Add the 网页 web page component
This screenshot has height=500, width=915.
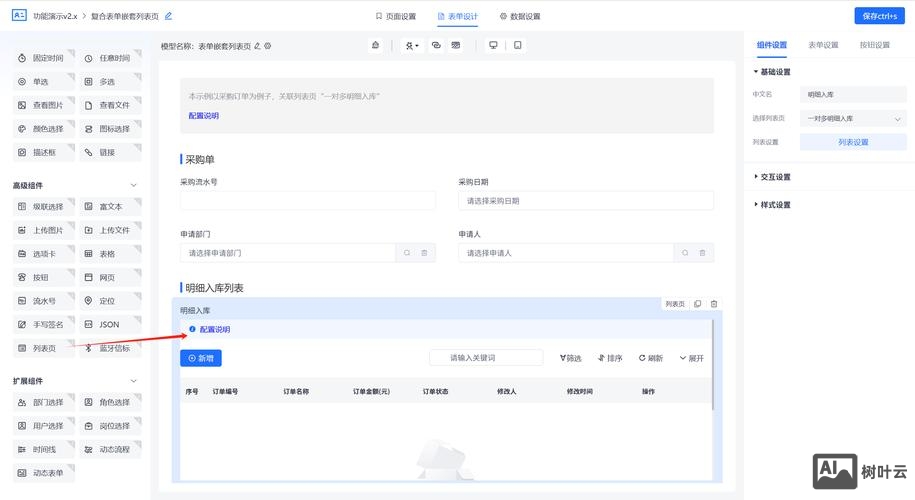(110, 277)
